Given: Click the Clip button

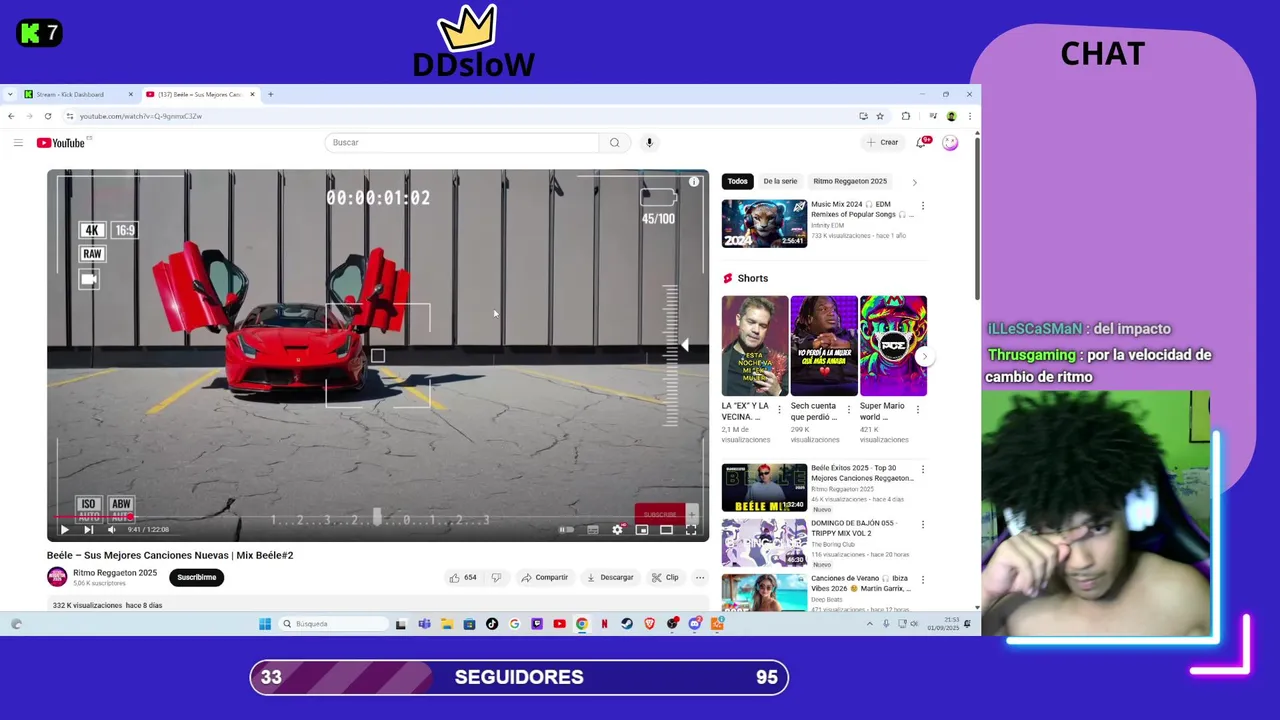Looking at the screenshot, I should coord(665,577).
